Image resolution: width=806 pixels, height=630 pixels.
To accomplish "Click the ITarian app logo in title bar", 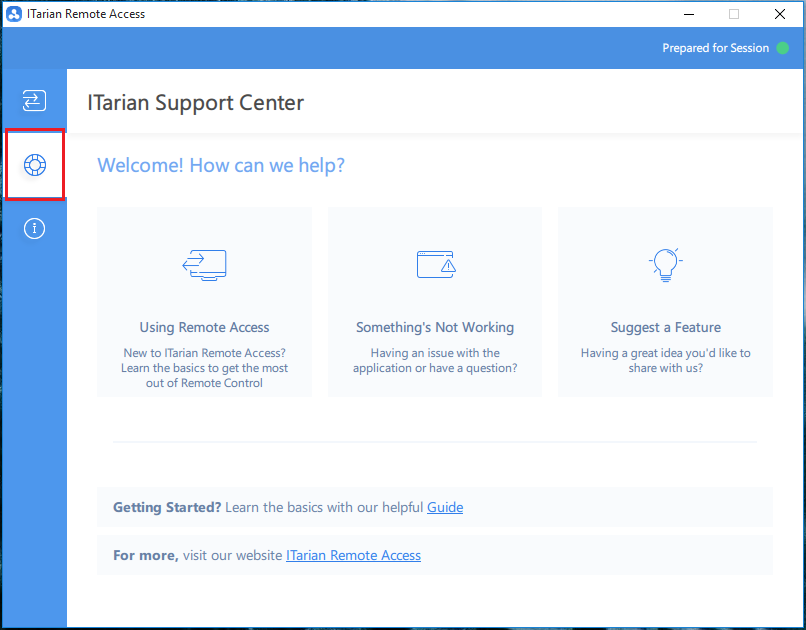I will (x=14, y=14).
